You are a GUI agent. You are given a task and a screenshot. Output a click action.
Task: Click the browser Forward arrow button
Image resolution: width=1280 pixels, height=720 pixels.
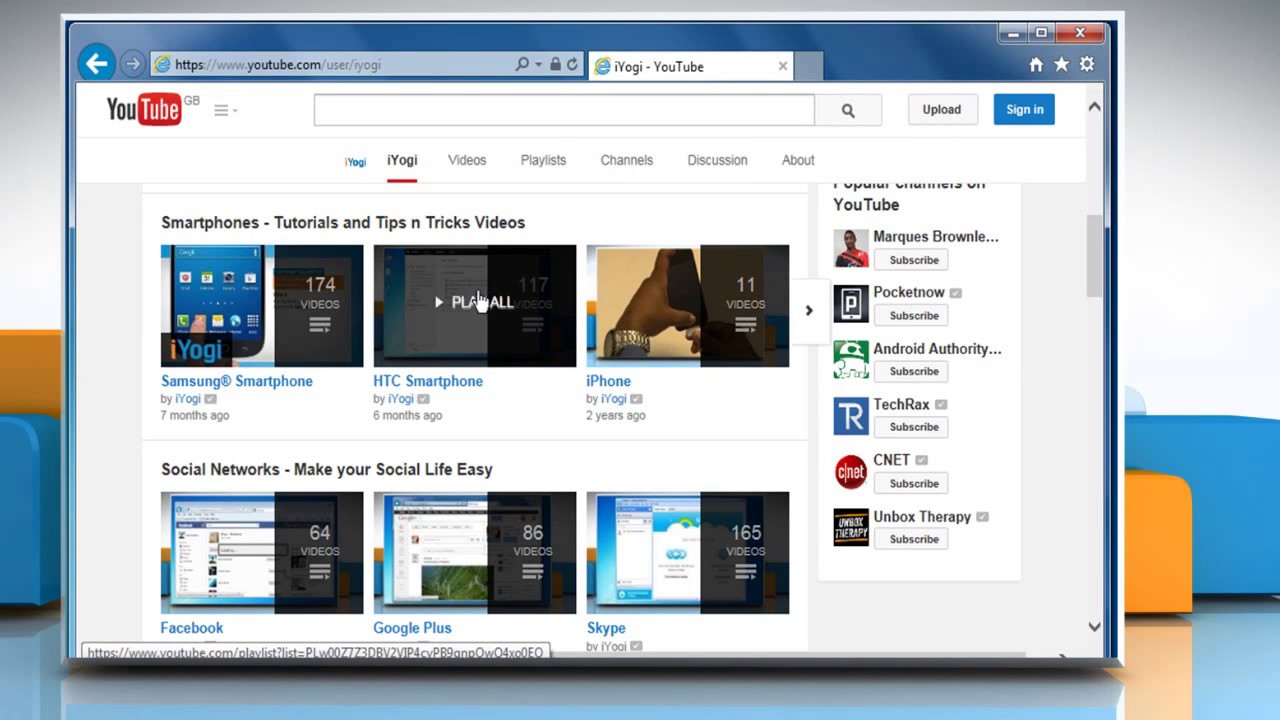(132, 64)
